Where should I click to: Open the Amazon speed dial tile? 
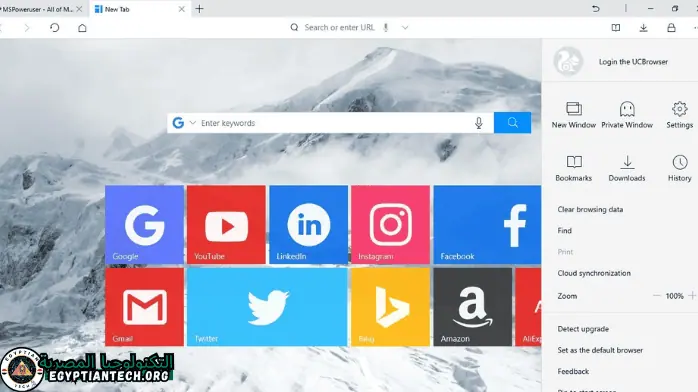[473, 307]
